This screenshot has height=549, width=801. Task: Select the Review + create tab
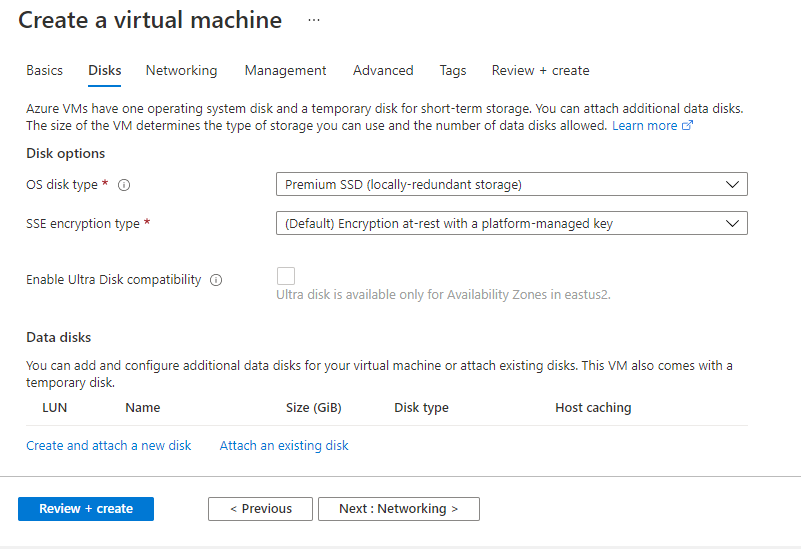point(540,71)
